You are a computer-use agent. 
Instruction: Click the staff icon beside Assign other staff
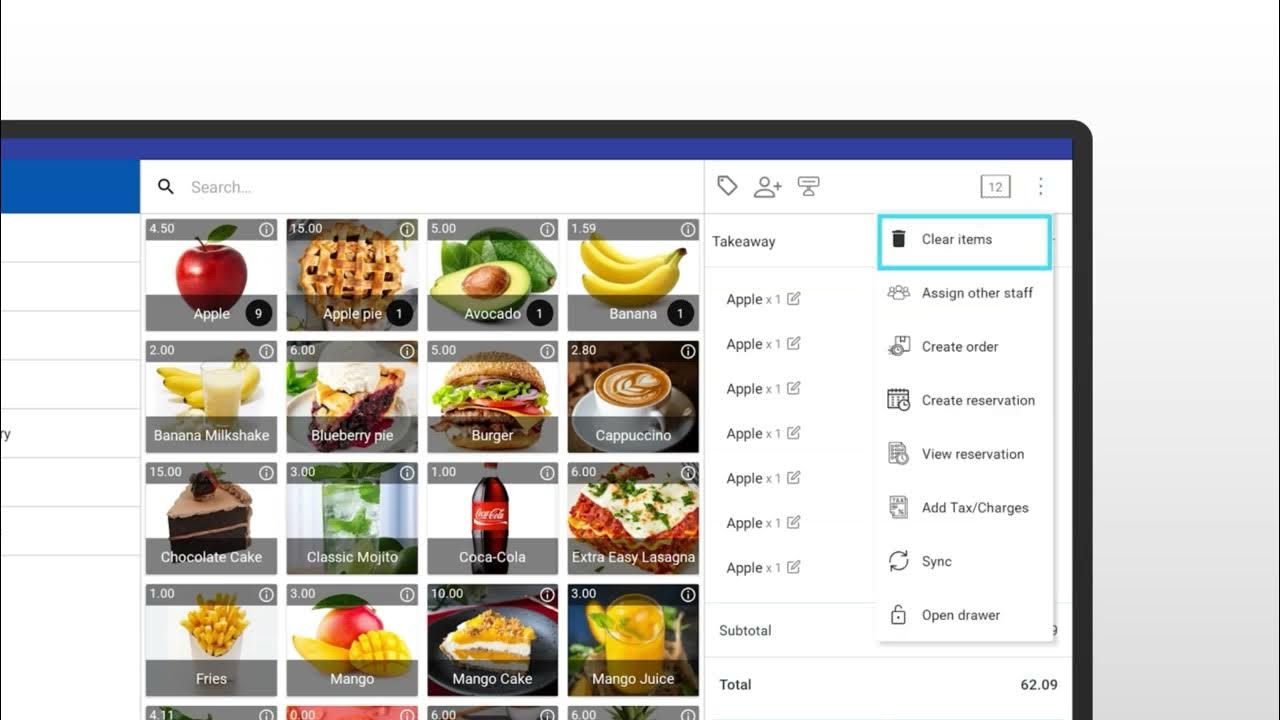(898, 293)
